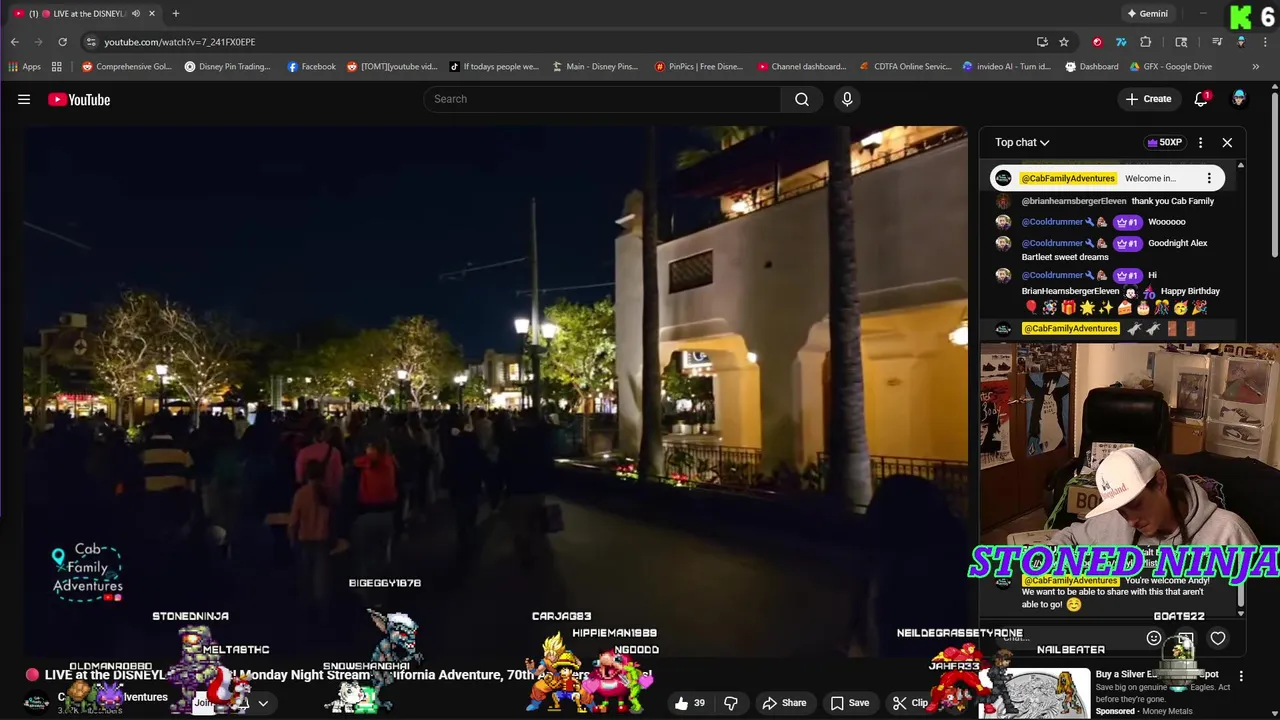This screenshot has width=1280, height=720.
Task: Send a heart reaction in live chat
Action: coord(1218,638)
